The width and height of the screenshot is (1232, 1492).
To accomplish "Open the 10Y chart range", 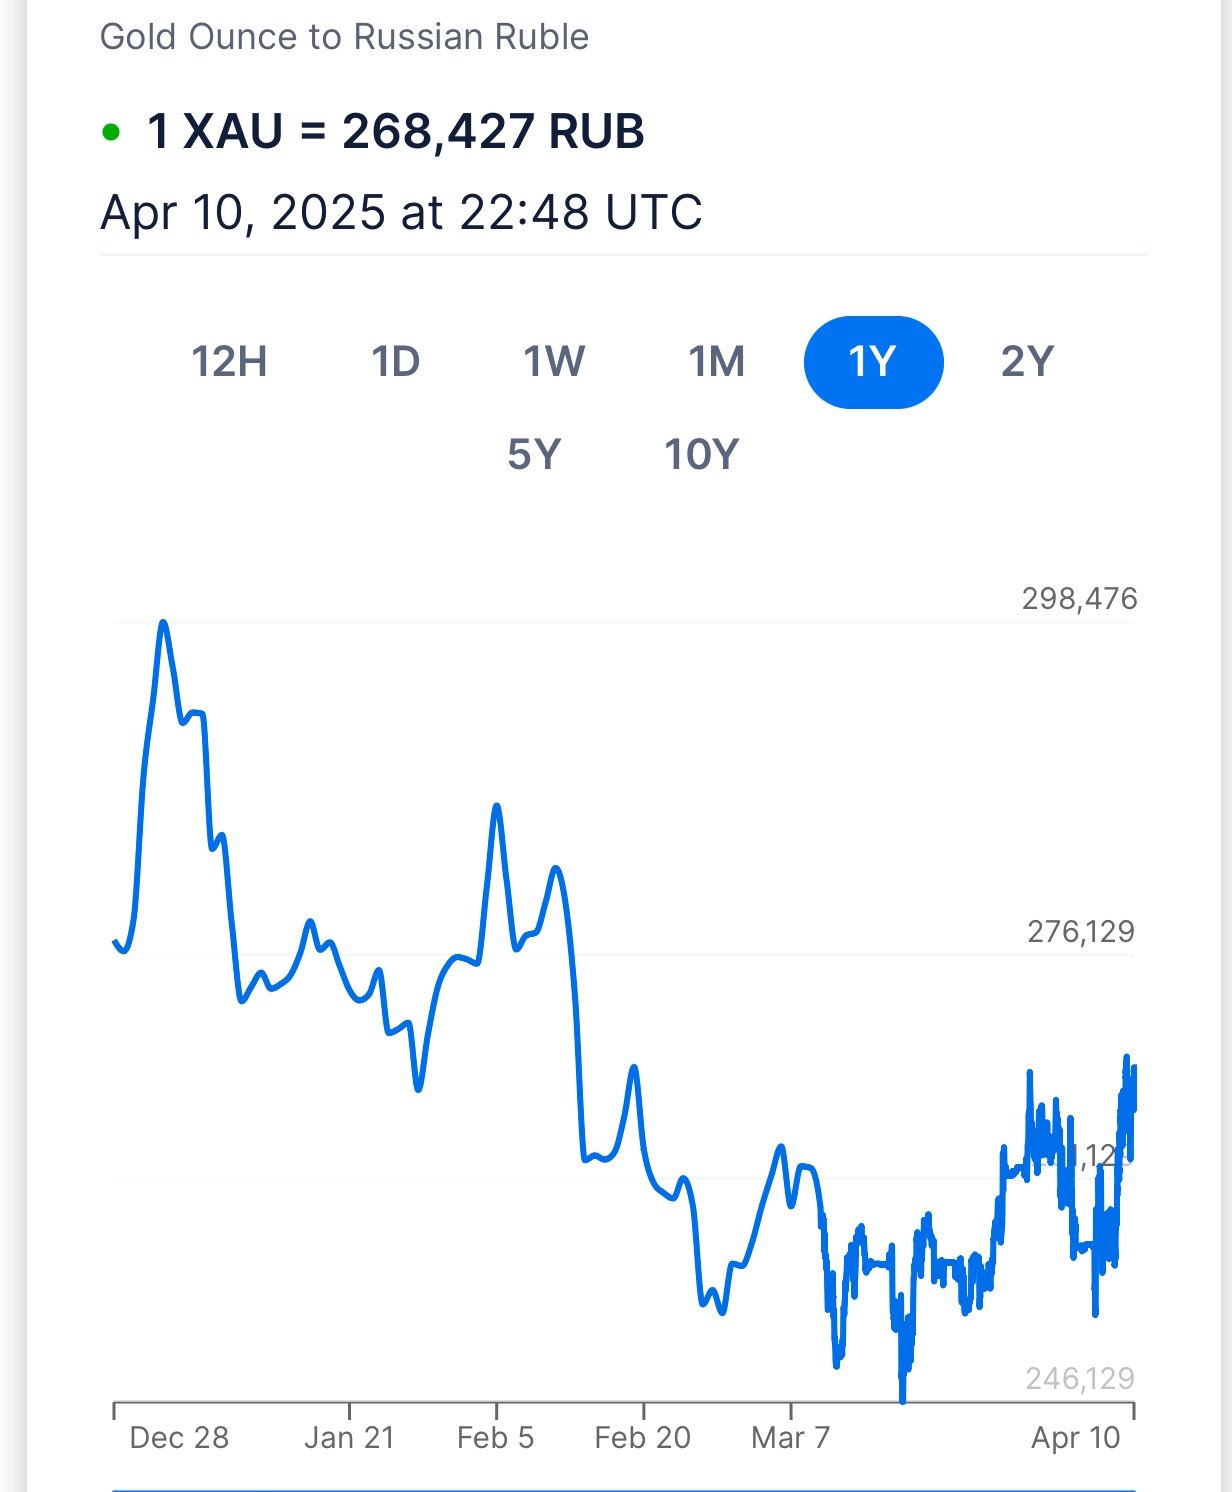I will [701, 455].
